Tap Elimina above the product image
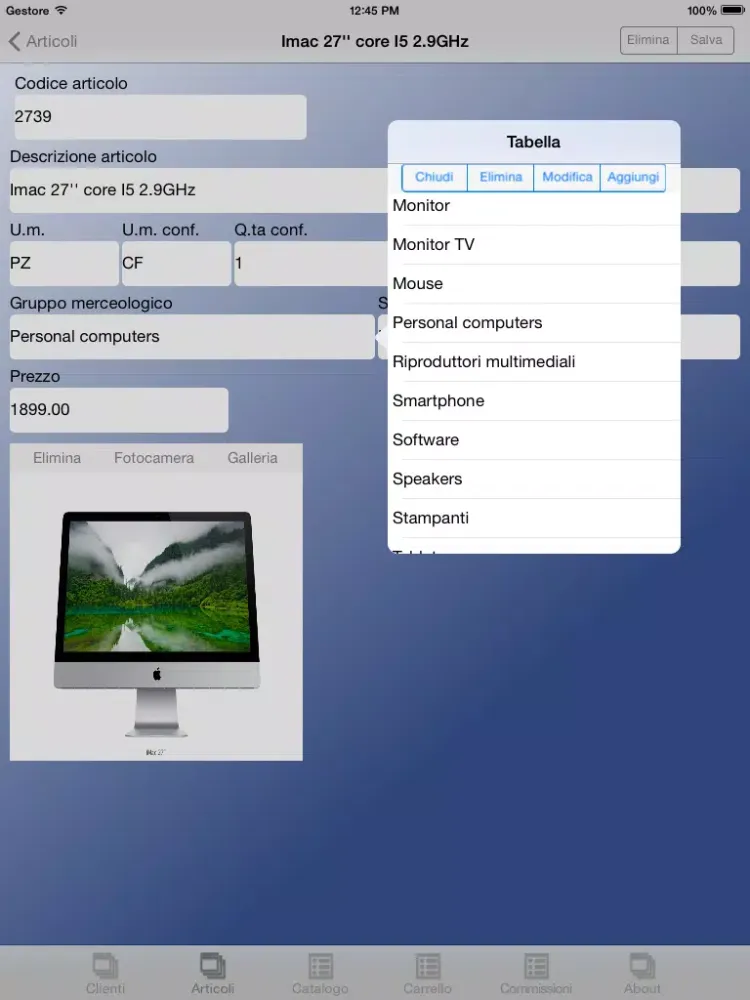 pyautogui.click(x=57, y=458)
